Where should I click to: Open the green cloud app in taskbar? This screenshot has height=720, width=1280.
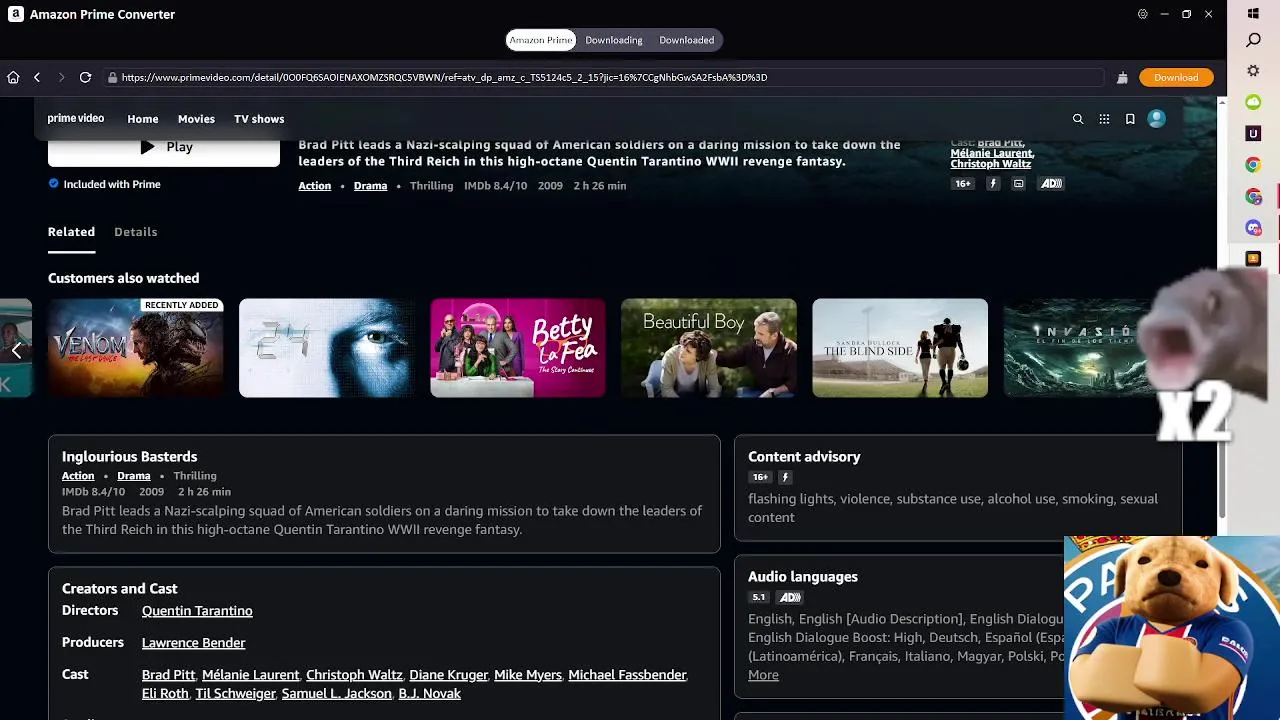click(1253, 102)
